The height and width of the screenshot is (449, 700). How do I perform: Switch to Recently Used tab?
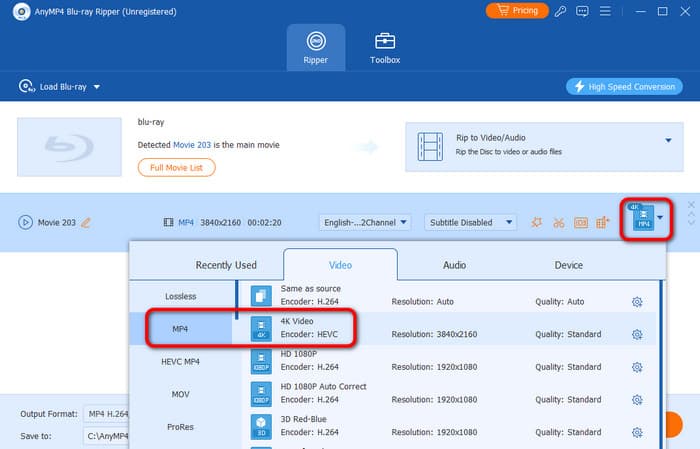pyautogui.click(x=226, y=265)
